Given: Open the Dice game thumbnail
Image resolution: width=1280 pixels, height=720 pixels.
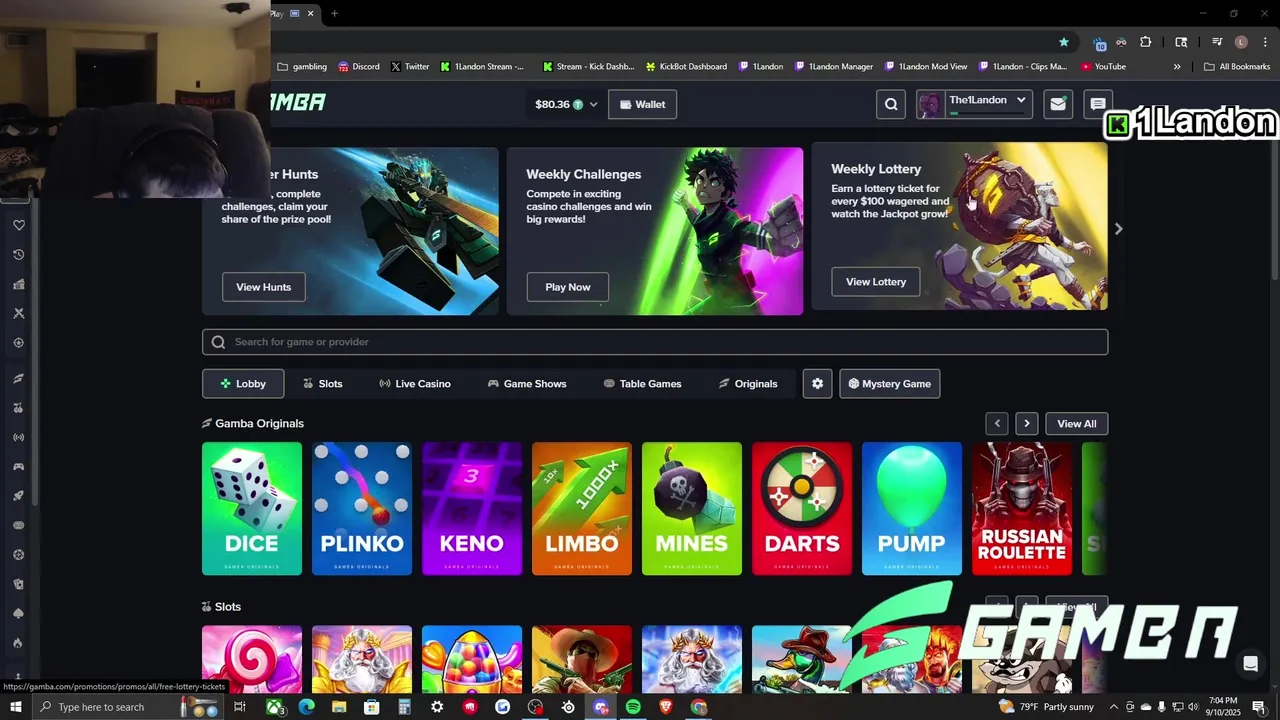Looking at the screenshot, I should (252, 509).
